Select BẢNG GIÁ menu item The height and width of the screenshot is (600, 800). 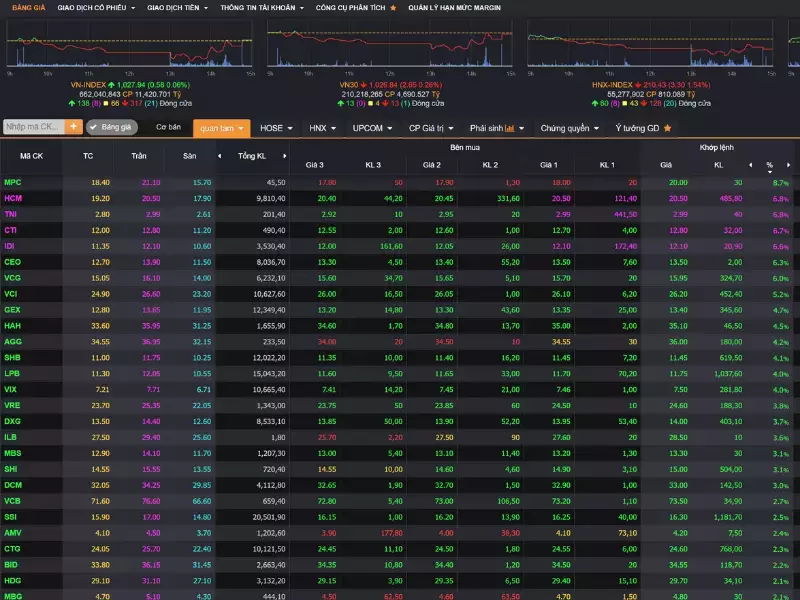coord(29,8)
